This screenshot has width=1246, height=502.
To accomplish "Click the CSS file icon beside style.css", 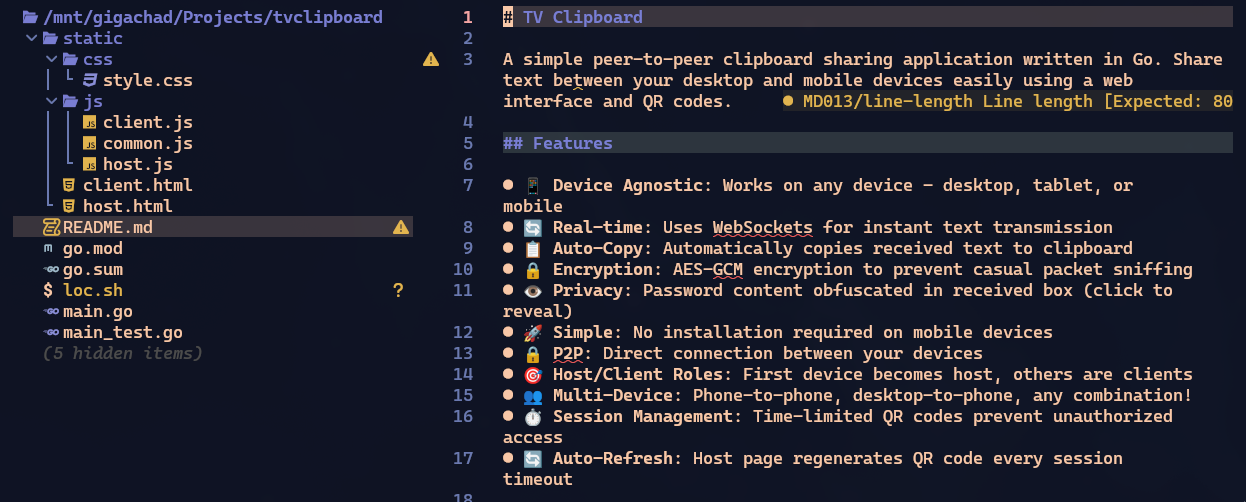I will click(90, 80).
